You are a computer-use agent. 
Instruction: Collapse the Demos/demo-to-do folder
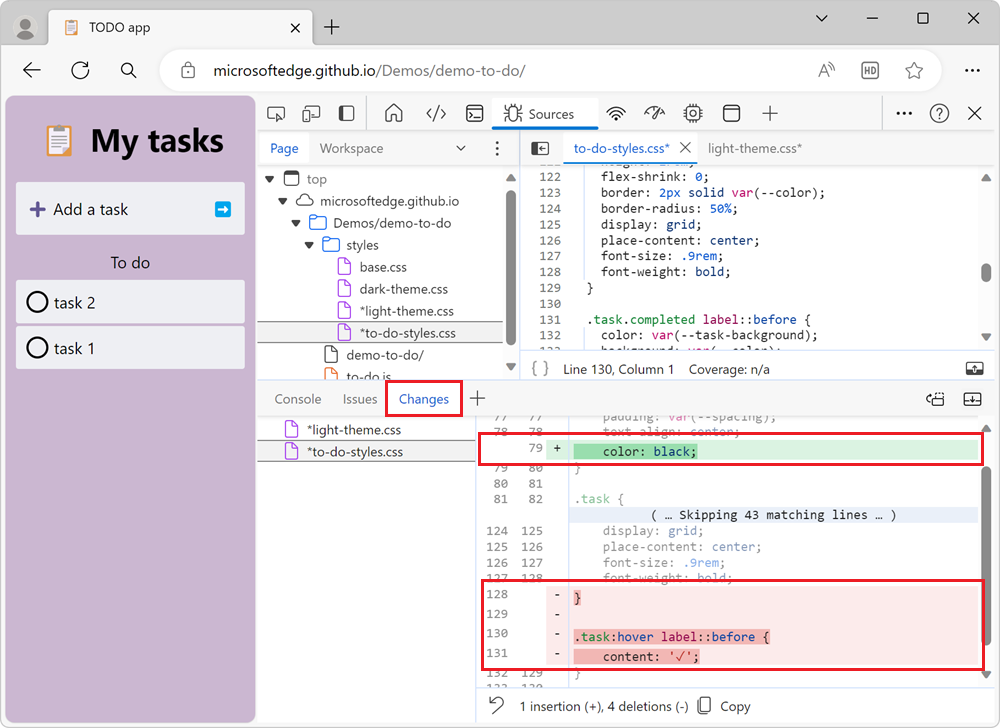pyautogui.click(x=296, y=223)
